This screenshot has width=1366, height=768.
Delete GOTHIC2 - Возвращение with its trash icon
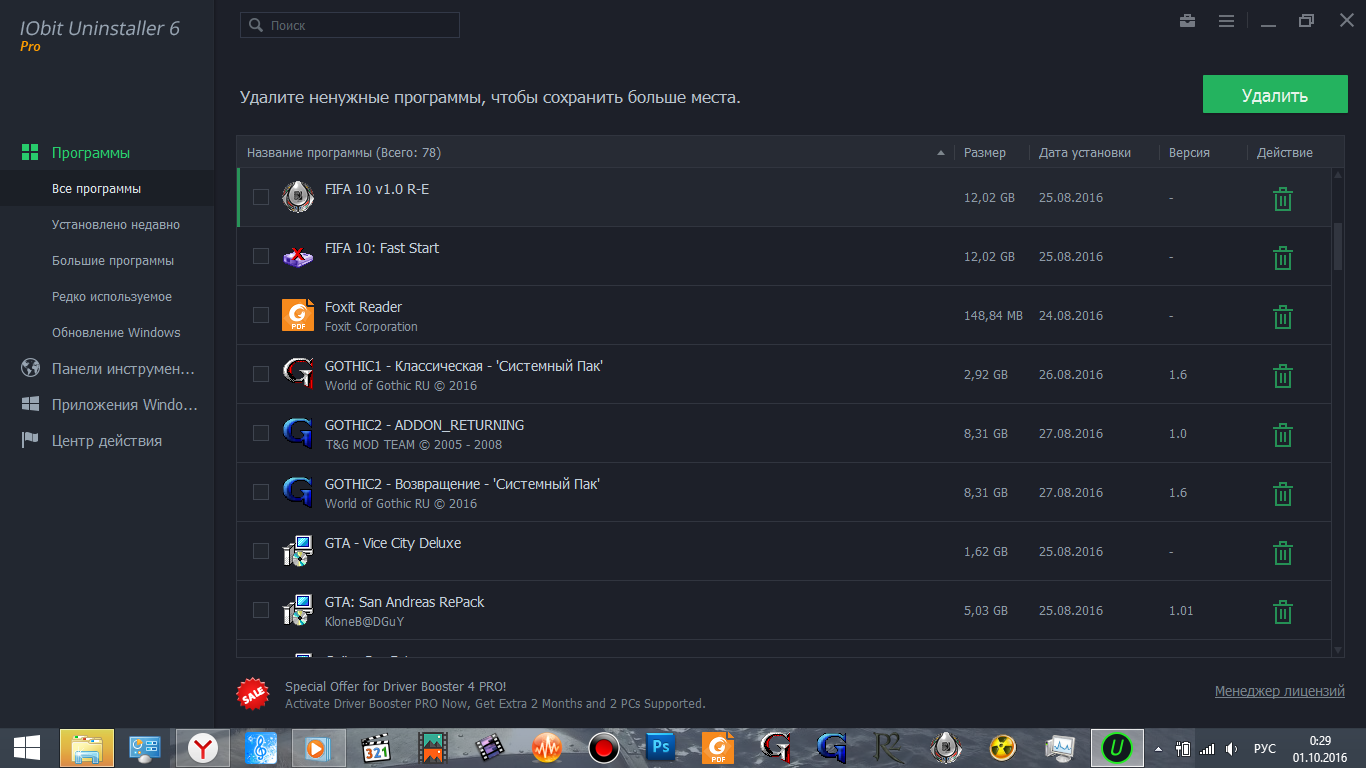pos(1282,494)
